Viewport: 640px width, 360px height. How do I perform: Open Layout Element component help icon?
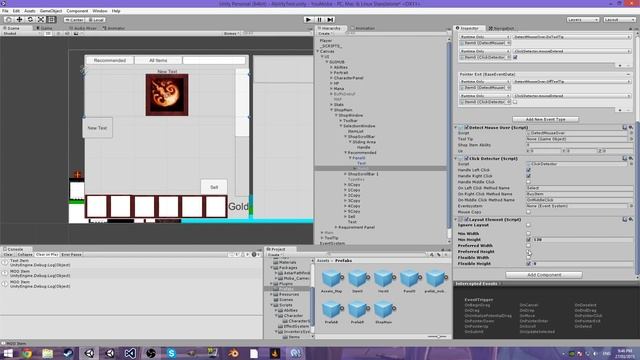click(624, 220)
